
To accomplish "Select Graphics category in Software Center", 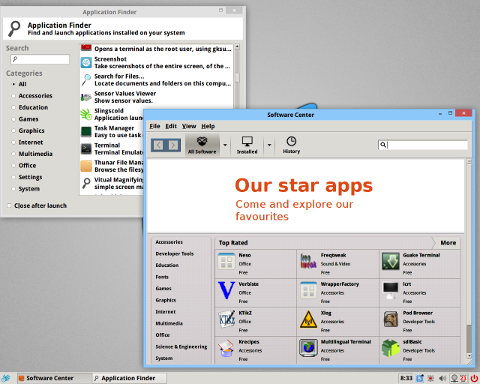I will [166, 300].
